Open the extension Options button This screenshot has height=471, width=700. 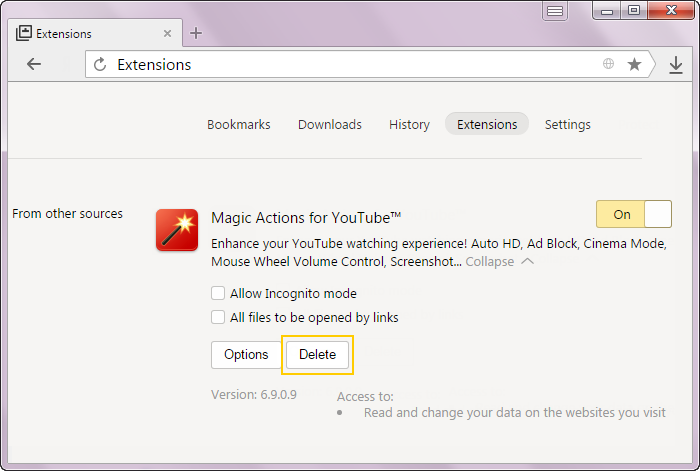click(246, 354)
